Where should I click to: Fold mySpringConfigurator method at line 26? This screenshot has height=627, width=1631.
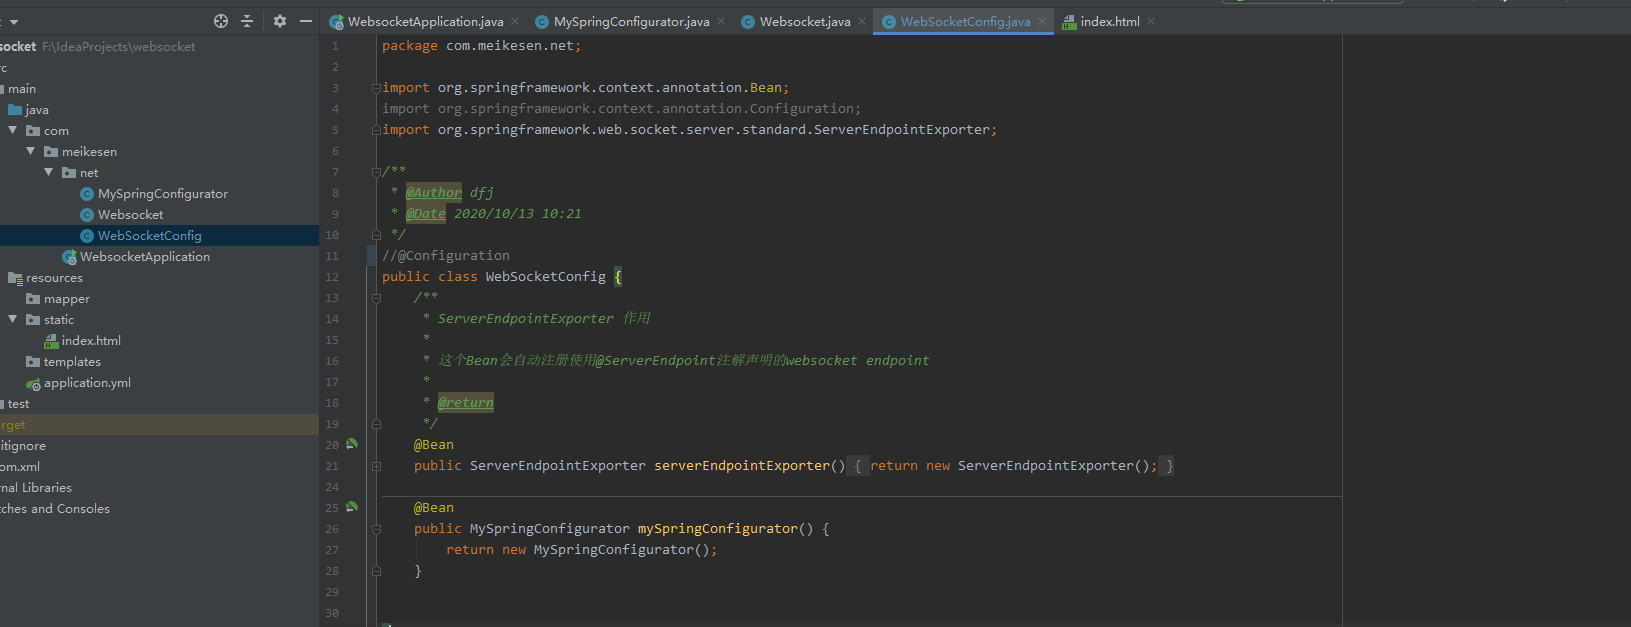click(x=376, y=529)
